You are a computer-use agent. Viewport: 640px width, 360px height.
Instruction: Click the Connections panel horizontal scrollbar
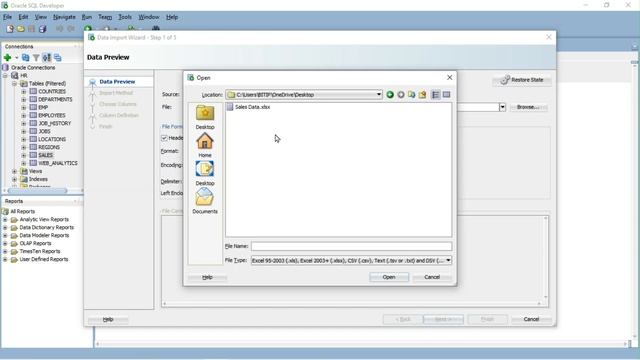[37, 191]
